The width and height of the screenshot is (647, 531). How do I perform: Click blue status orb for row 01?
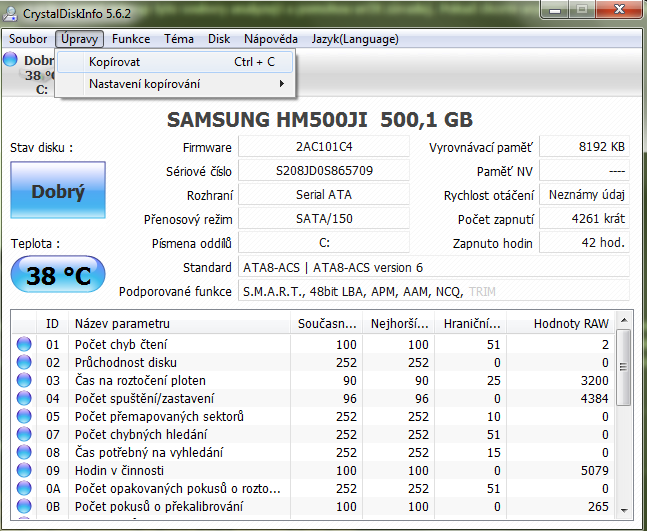tap(24, 345)
